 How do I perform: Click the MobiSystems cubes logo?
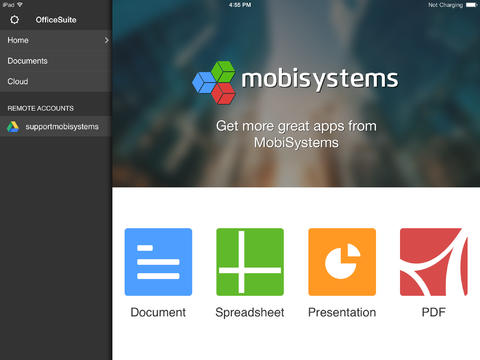214,82
